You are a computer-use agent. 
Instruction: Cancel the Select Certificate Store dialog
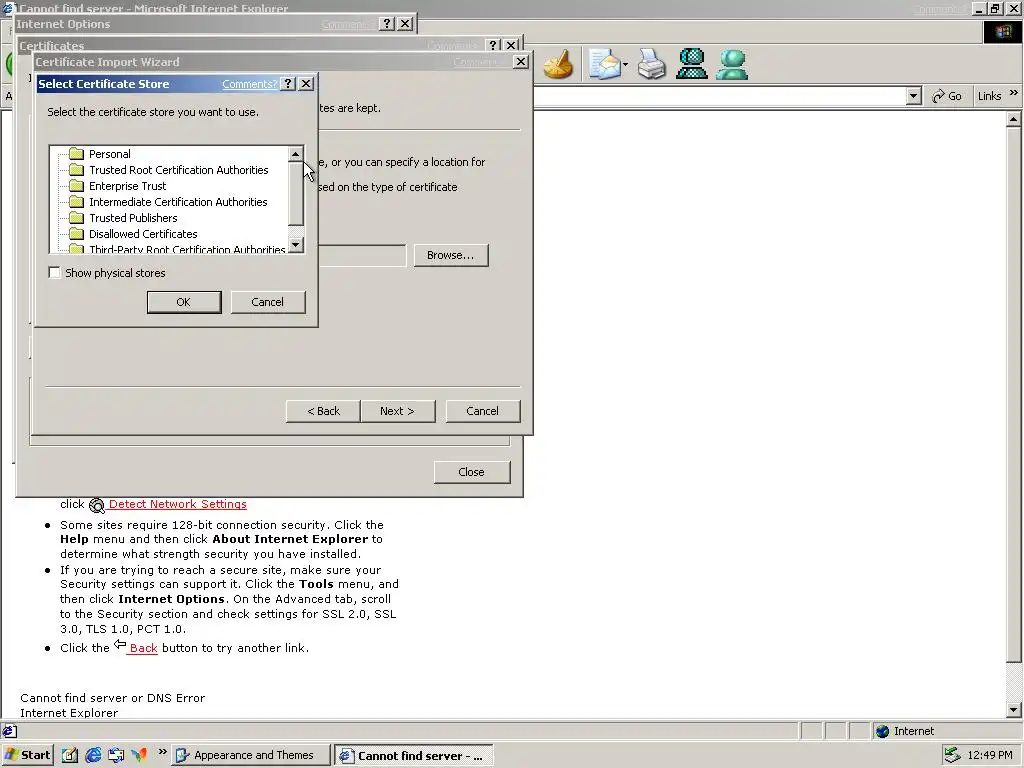268,302
